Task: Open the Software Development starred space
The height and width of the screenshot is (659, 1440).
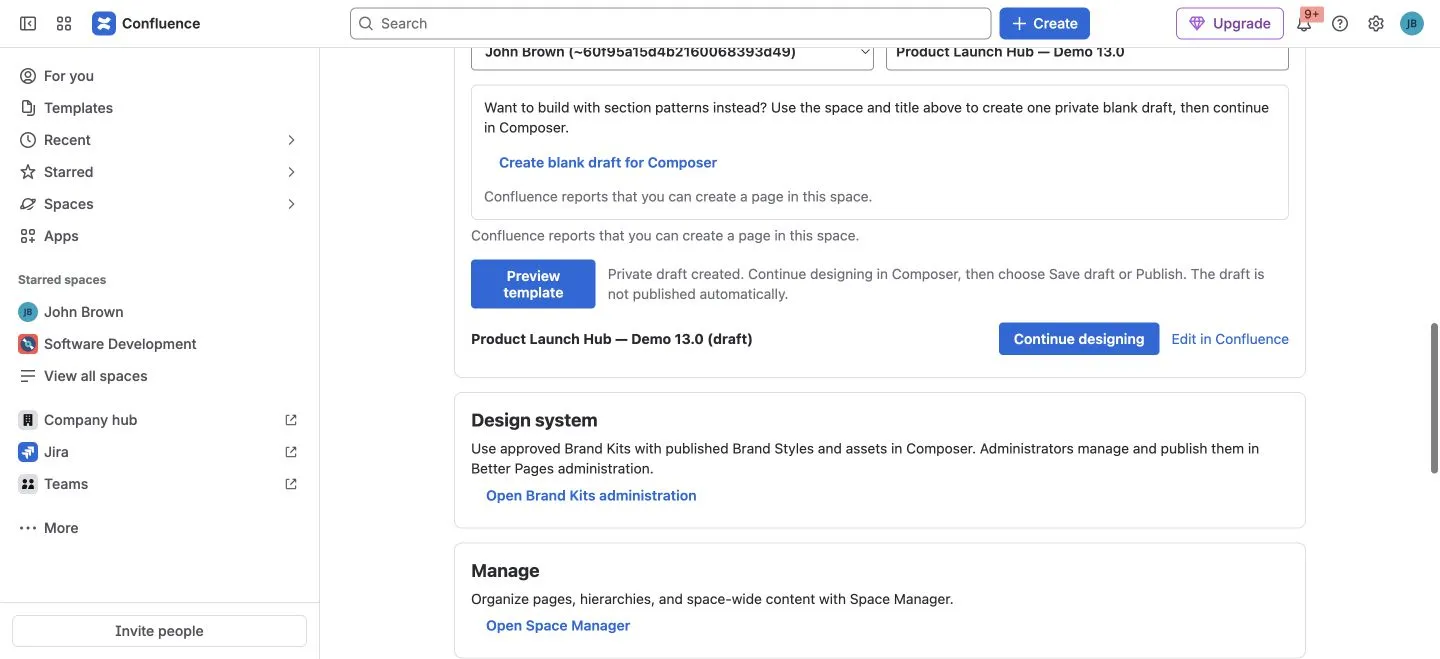Action: pos(159,344)
